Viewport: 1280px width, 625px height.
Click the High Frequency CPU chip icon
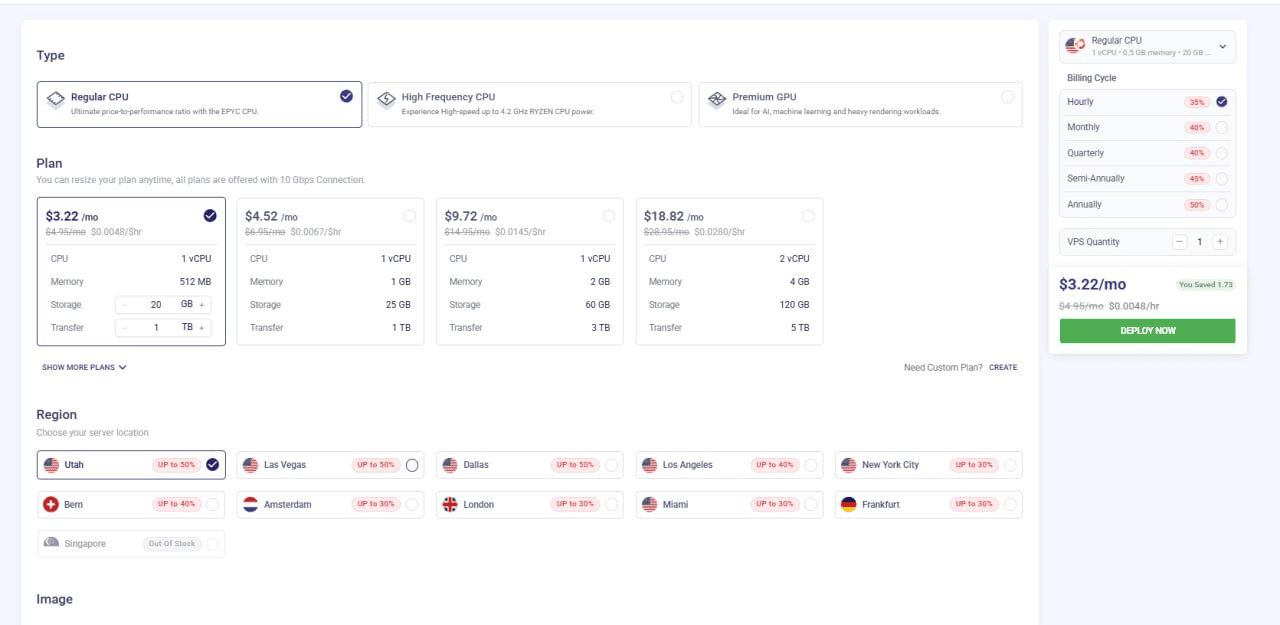tap(386, 100)
